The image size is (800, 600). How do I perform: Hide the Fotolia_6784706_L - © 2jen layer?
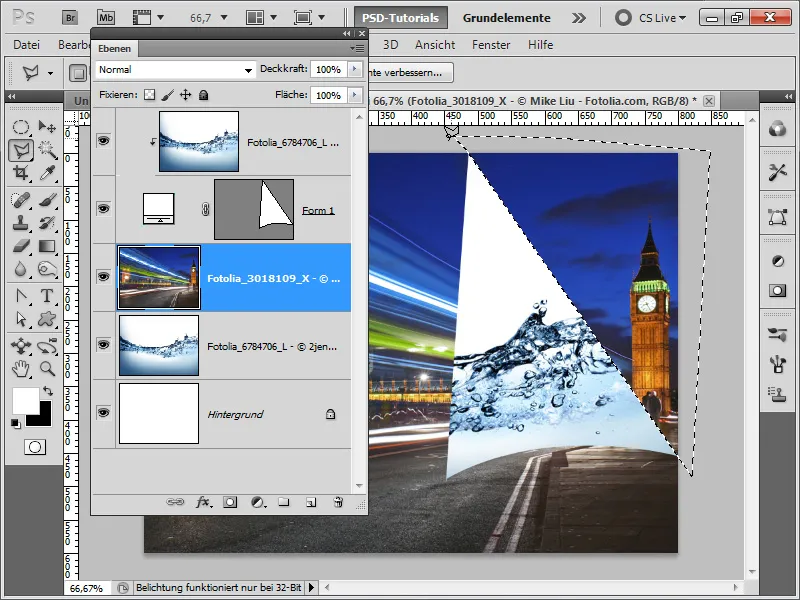pos(104,344)
